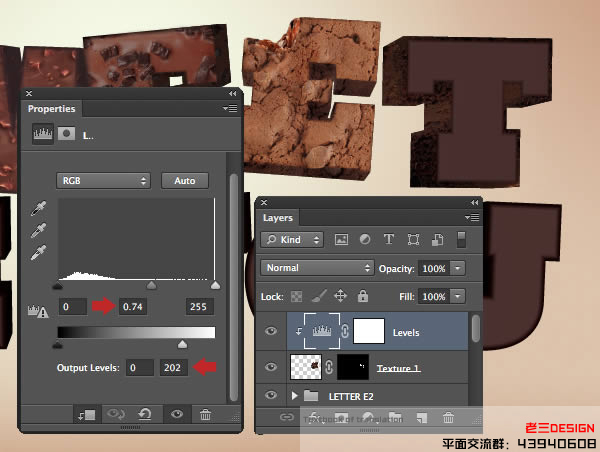
Task: Click the input shadows slider handle
Action: (58, 286)
